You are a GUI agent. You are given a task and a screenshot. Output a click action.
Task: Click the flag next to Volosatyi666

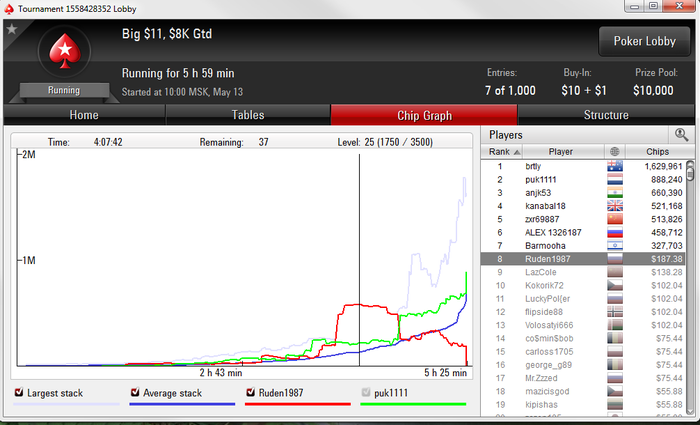pos(615,325)
